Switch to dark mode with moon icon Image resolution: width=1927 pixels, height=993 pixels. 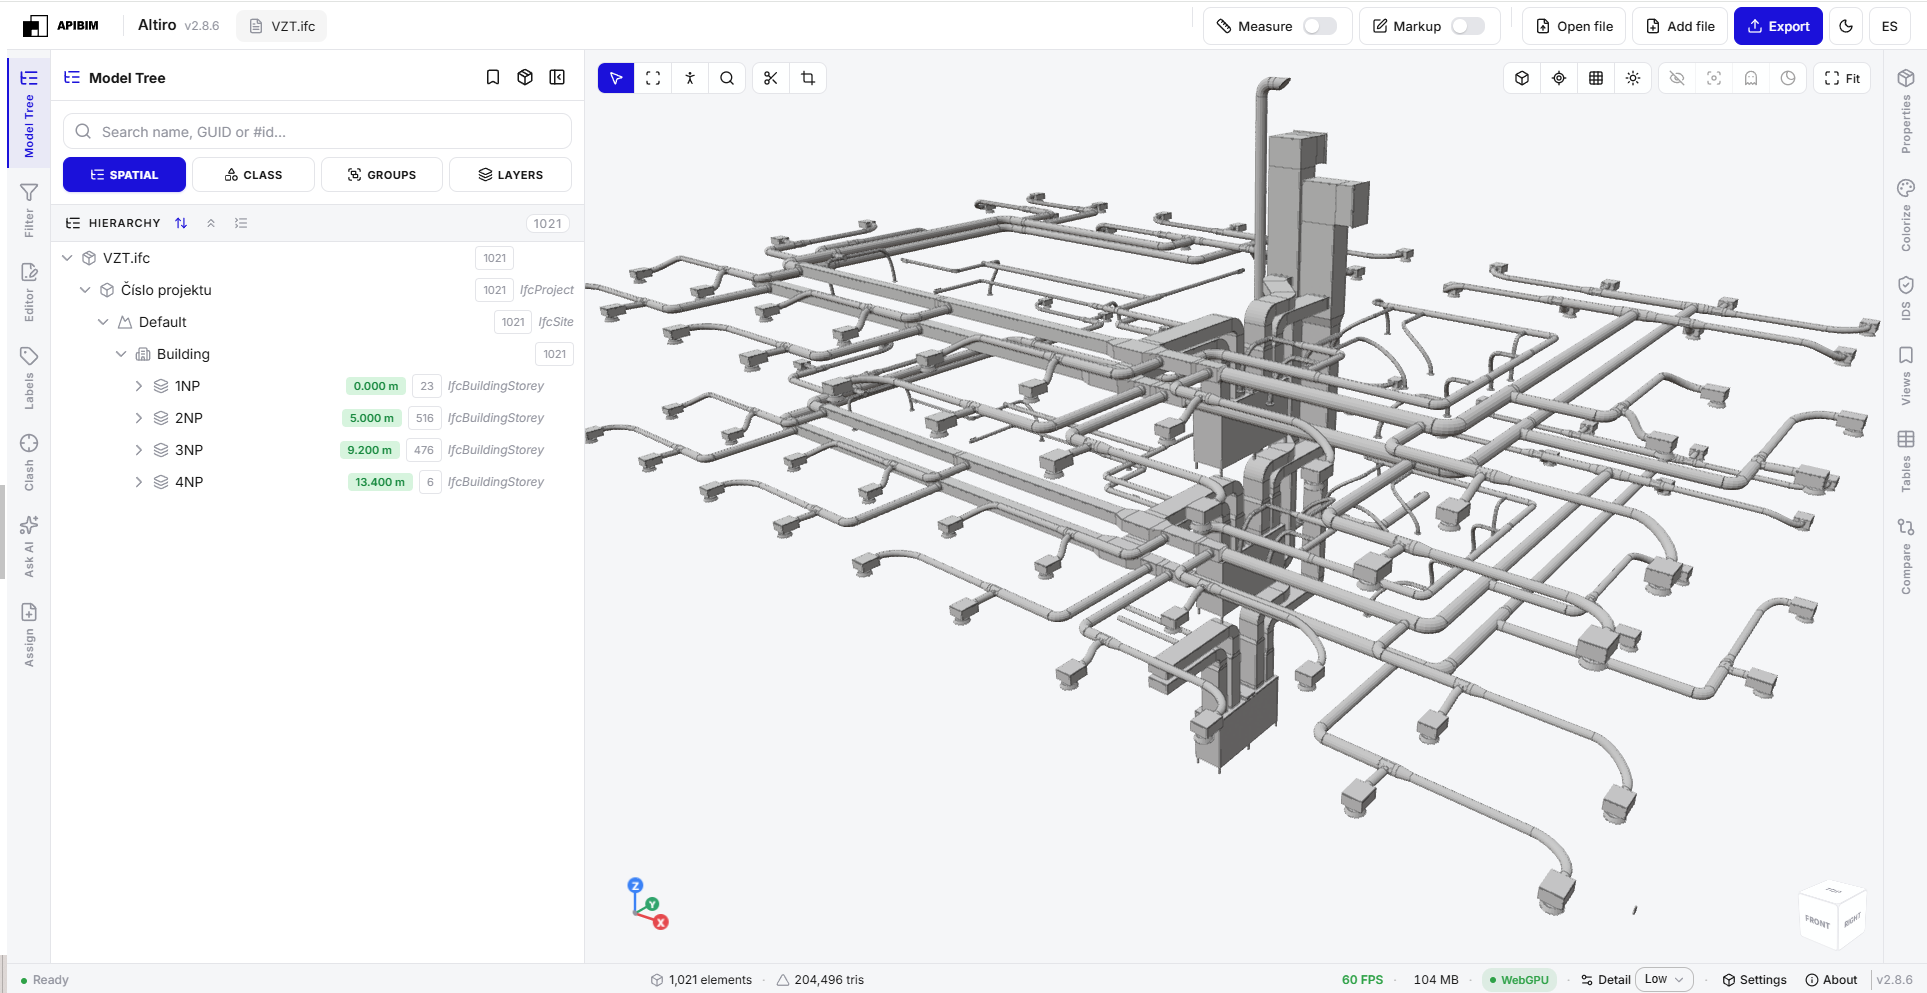point(1846,26)
